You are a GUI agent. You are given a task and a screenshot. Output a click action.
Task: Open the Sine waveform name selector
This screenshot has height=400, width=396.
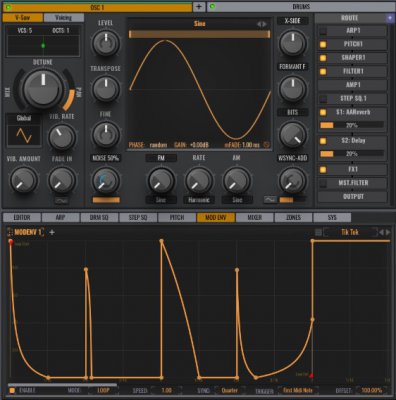[x=199, y=24]
